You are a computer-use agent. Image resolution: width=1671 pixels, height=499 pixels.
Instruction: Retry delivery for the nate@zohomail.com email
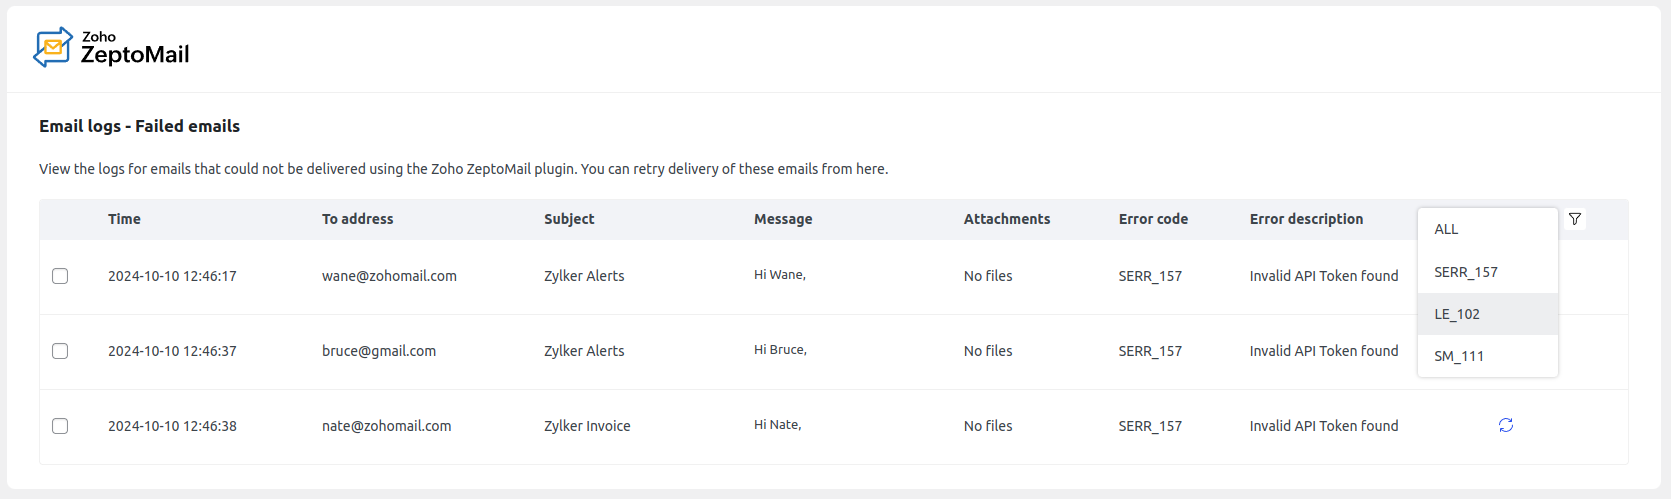tap(1506, 425)
